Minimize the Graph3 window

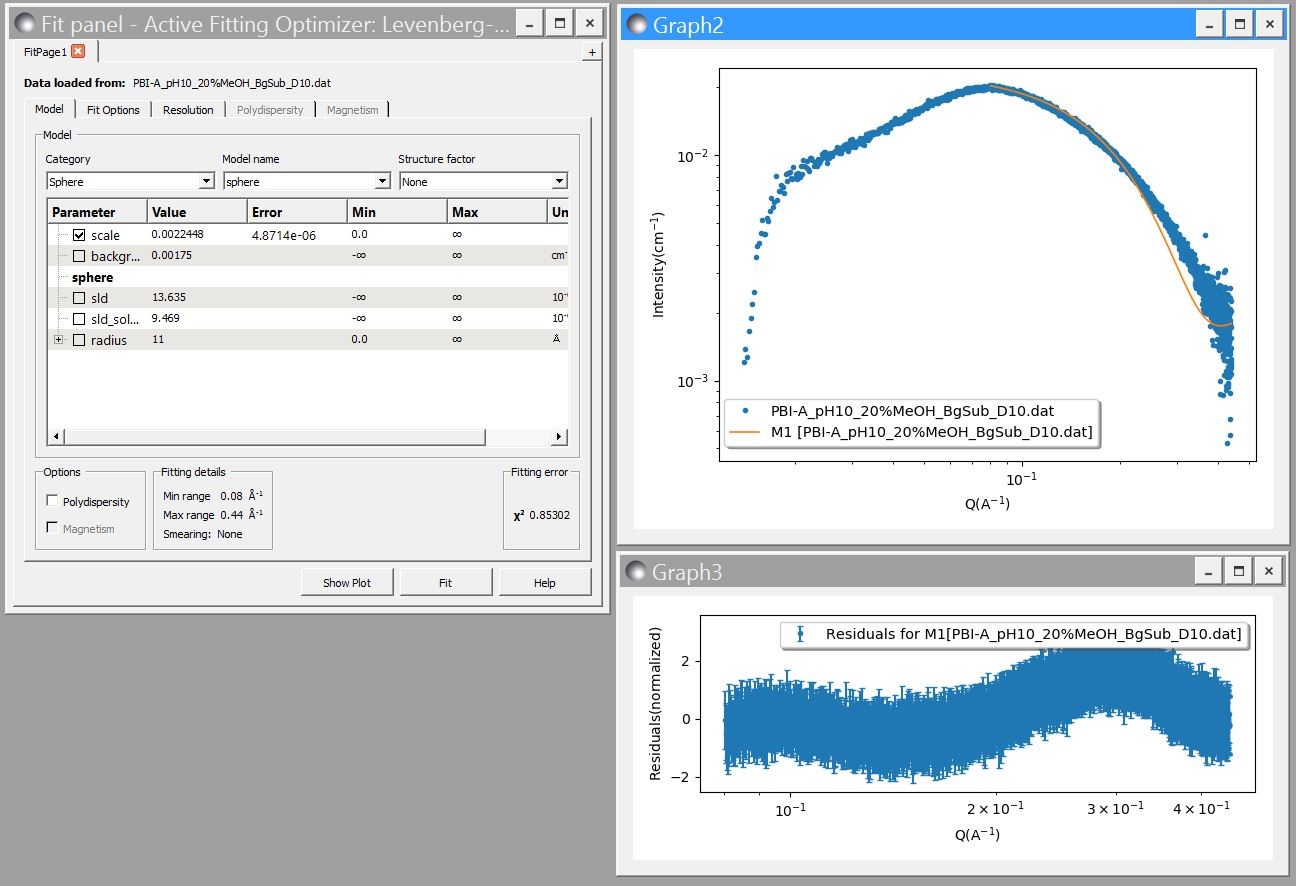(x=1209, y=571)
